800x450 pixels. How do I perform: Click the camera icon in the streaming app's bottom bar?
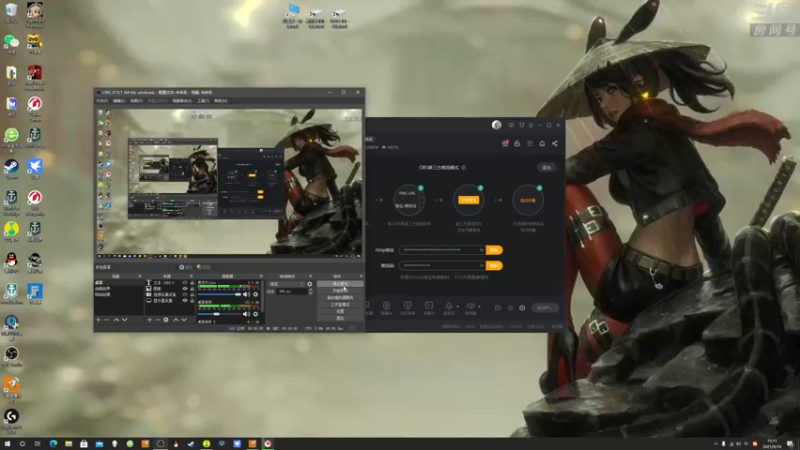click(x=386, y=306)
